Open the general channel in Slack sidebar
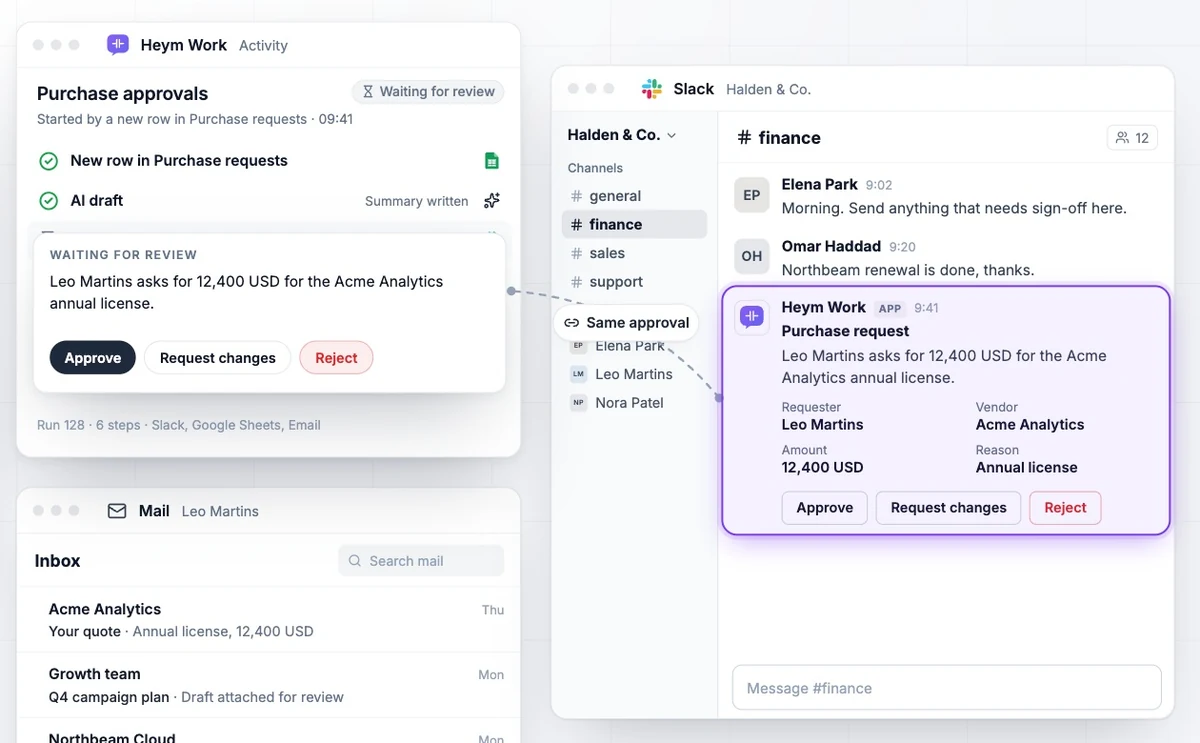The height and width of the screenshot is (743, 1200). point(634,196)
